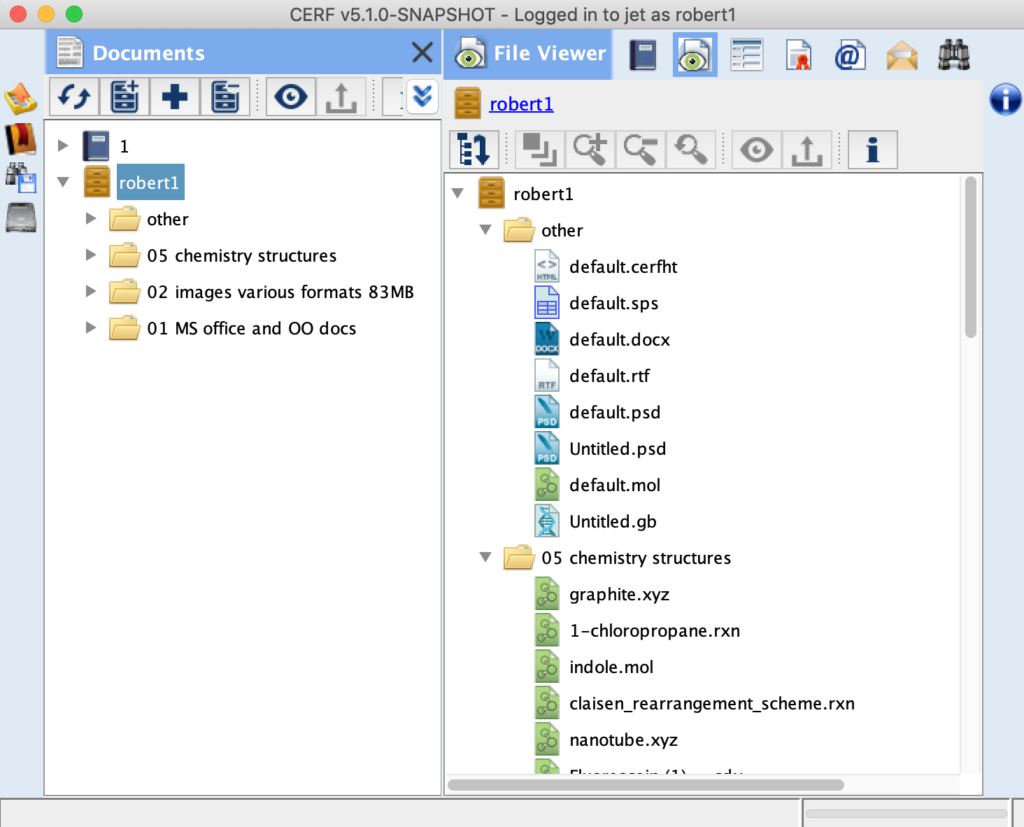The width and height of the screenshot is (1024, 827).
Task: Click the horizontal scrollbar in File Viewer
Action: [646, 785]
